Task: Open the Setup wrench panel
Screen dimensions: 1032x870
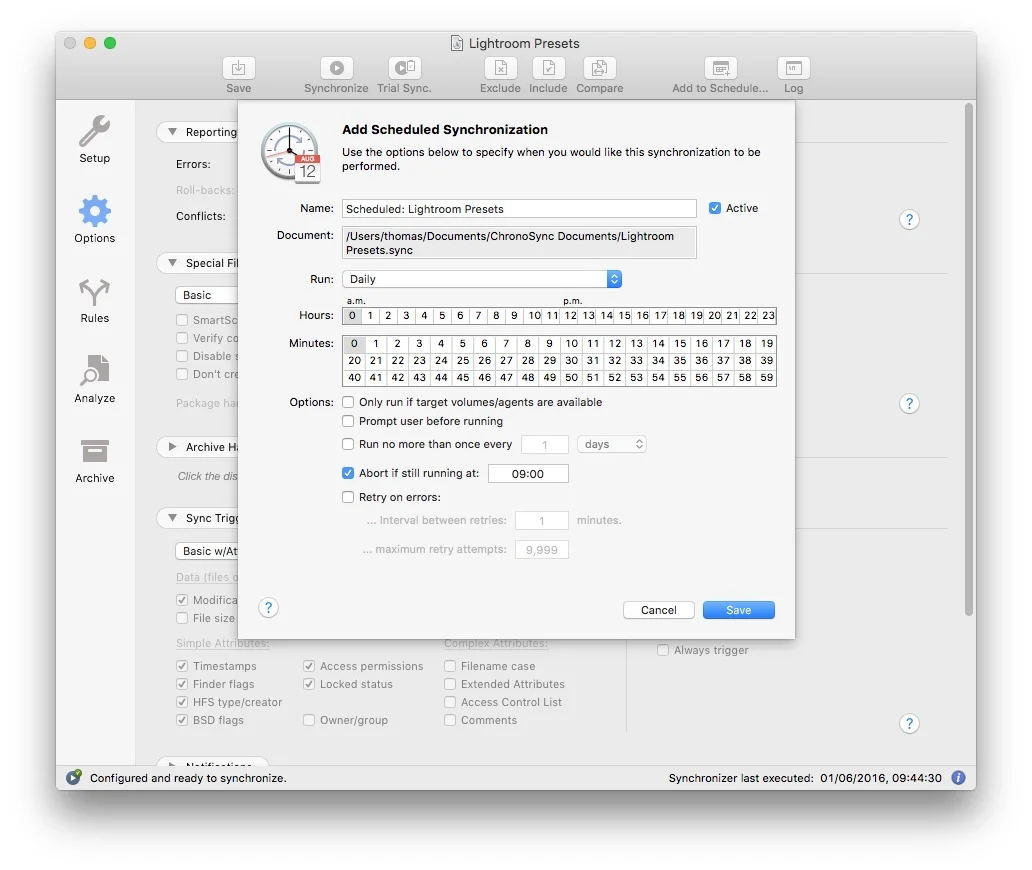Action: (x=95, y=140)
